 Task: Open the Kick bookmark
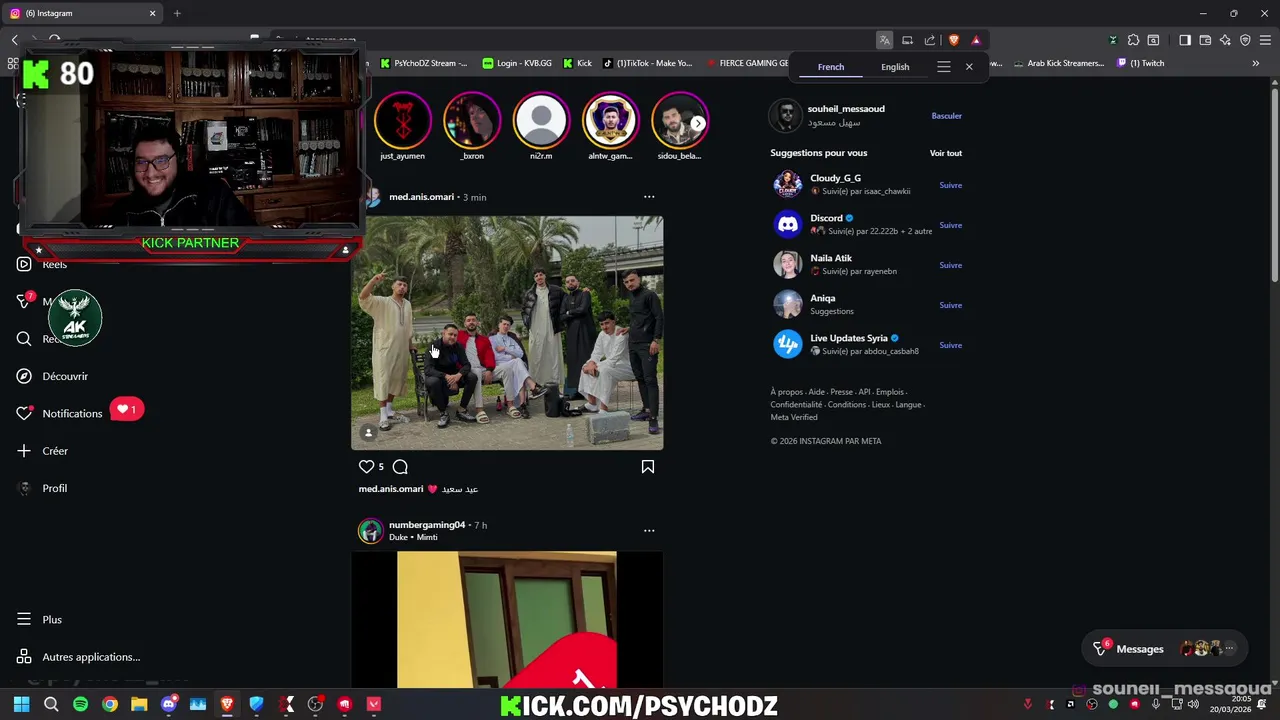click(x=577, y=63)
